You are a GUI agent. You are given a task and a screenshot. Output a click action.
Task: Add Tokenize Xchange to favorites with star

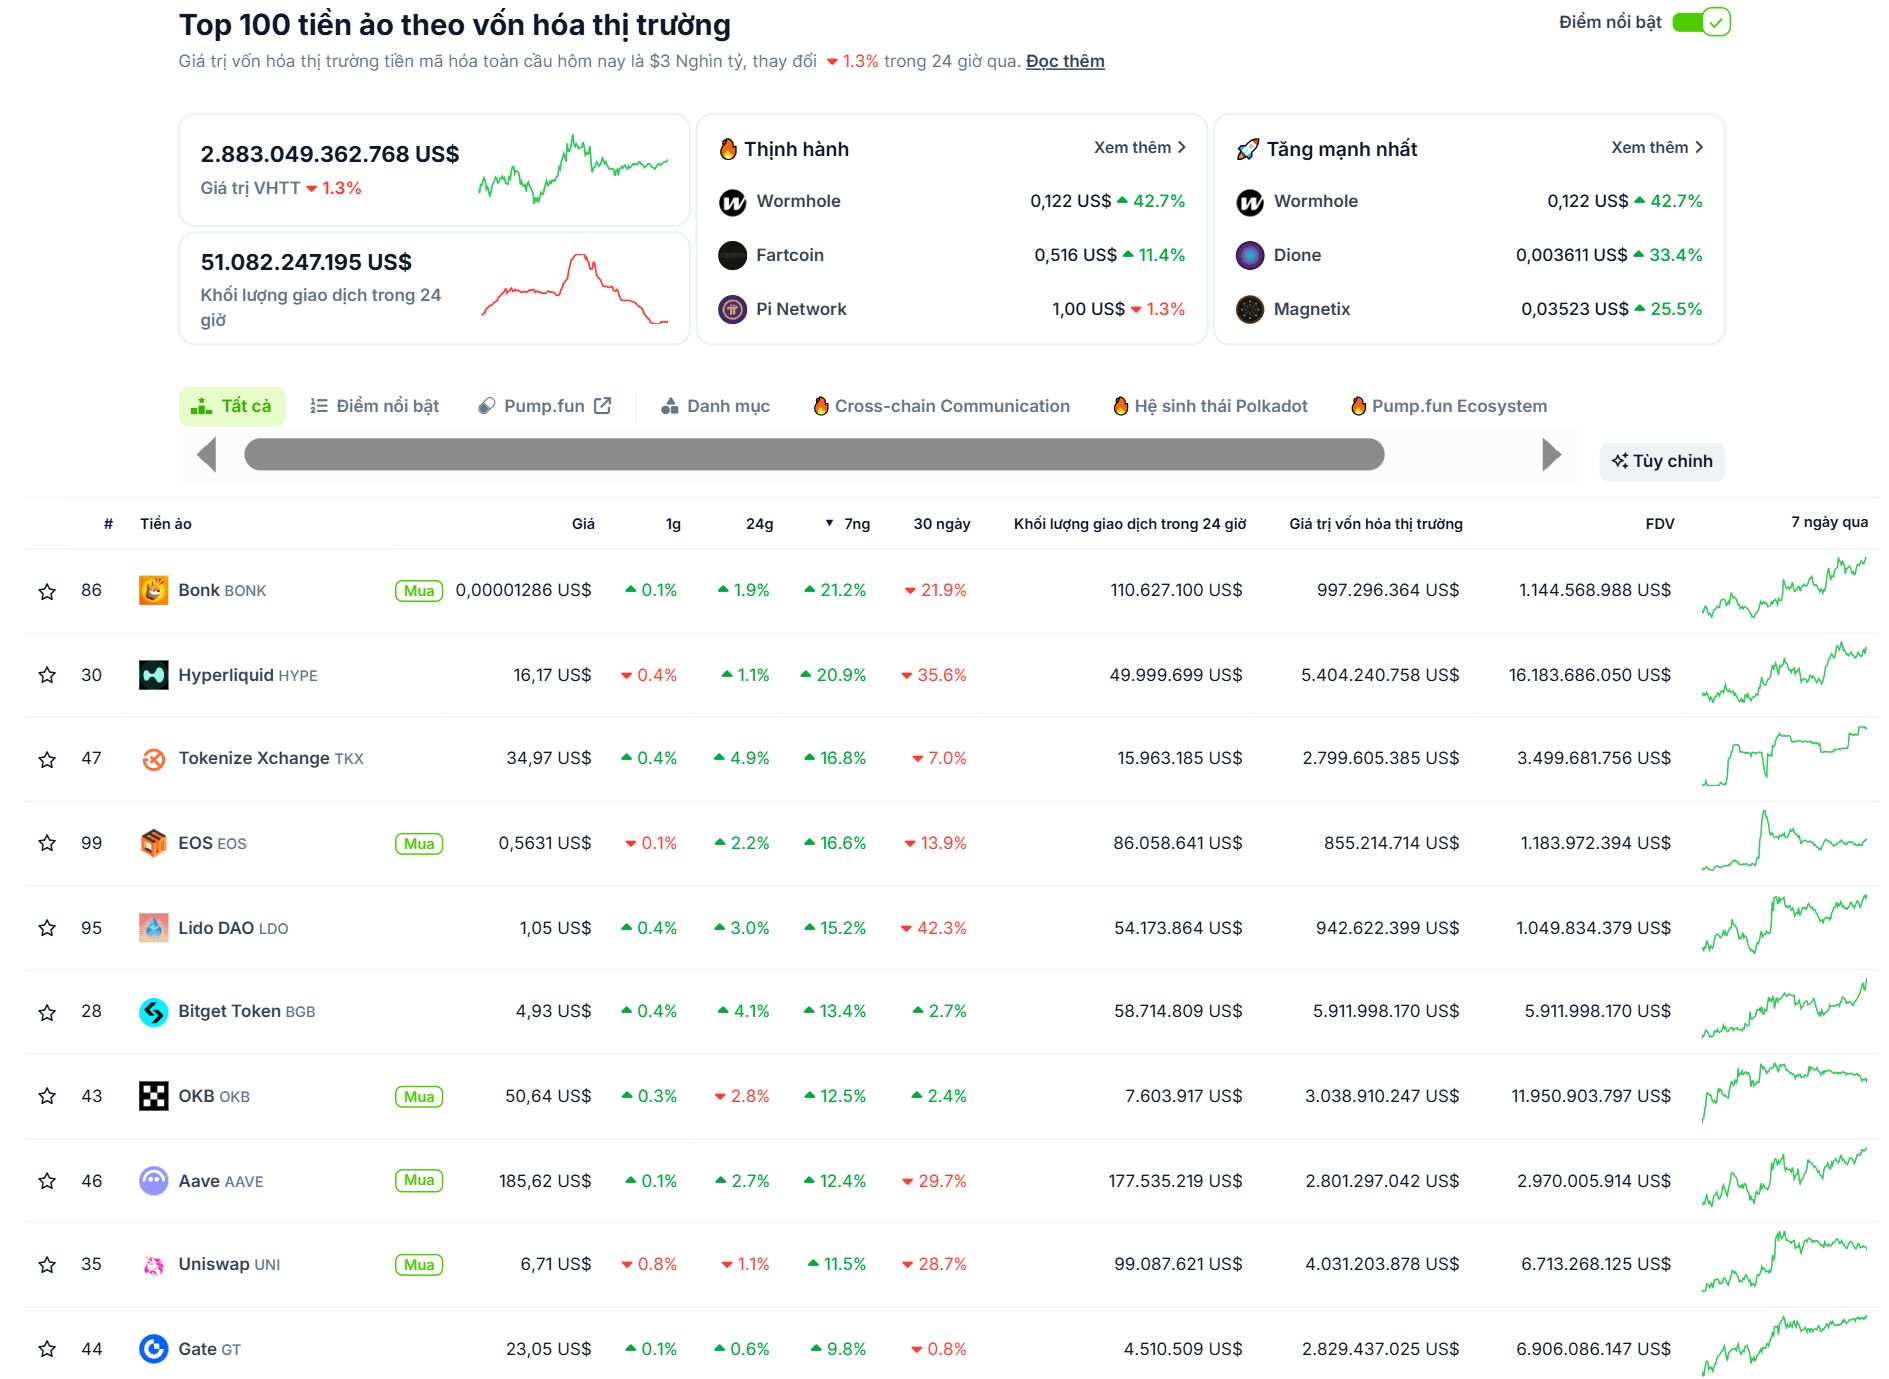tap(47, 759)
